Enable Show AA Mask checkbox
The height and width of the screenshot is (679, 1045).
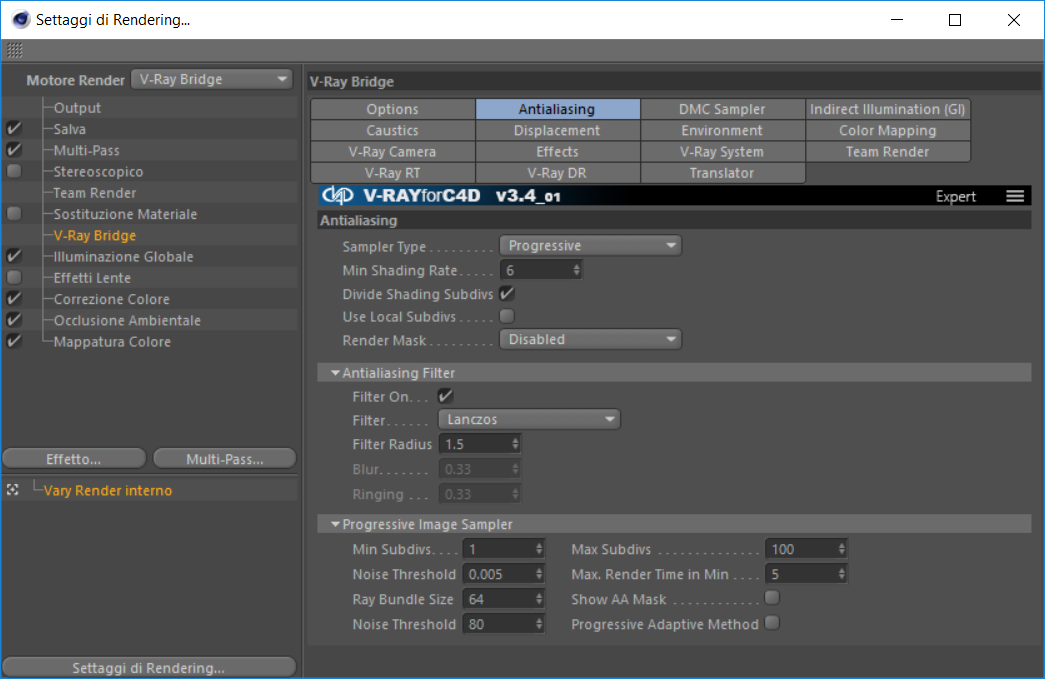[772, 598]
